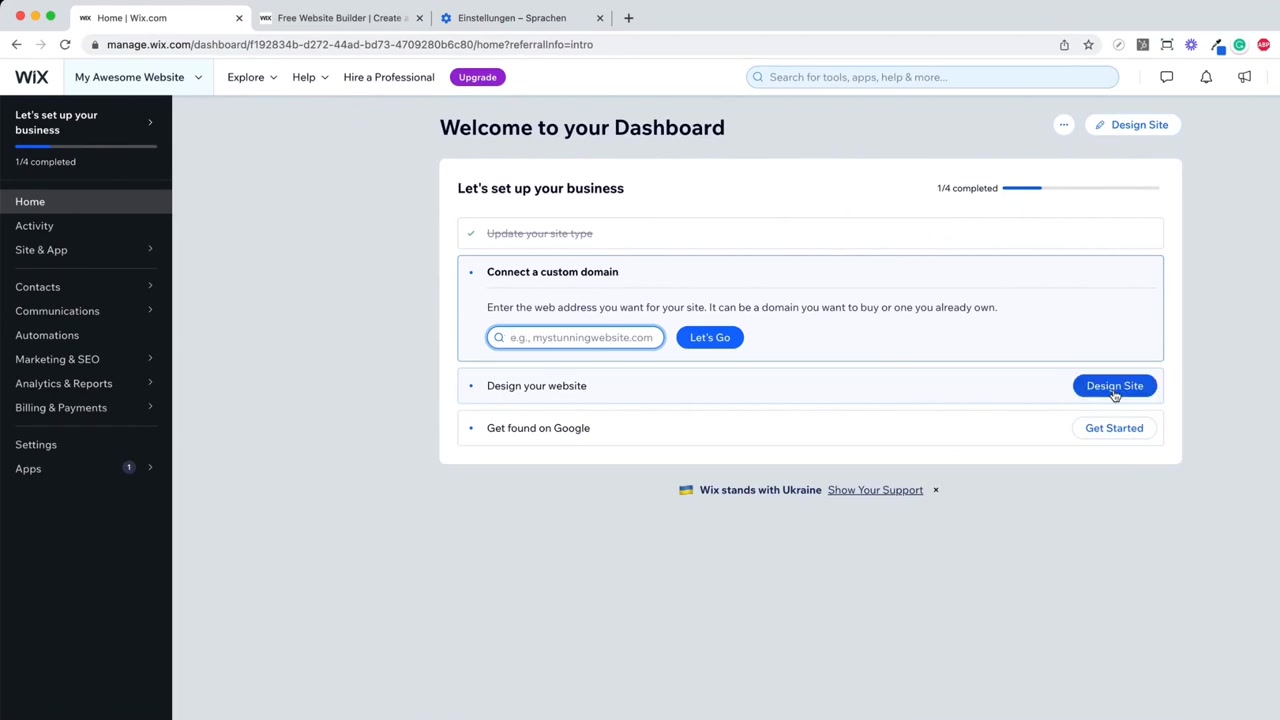Click the search magnifier icon in header
This screenshot has height=720, width=1280.
tap(758, 77)
